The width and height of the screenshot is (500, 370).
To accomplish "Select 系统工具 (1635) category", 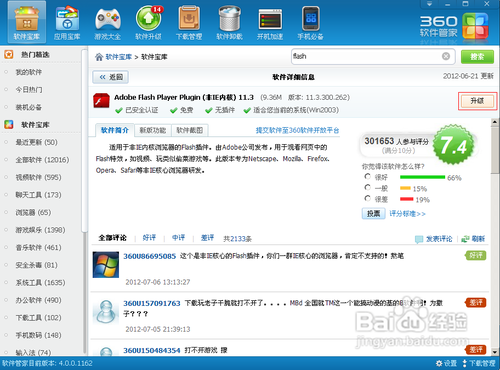I will tap(40, 283).
